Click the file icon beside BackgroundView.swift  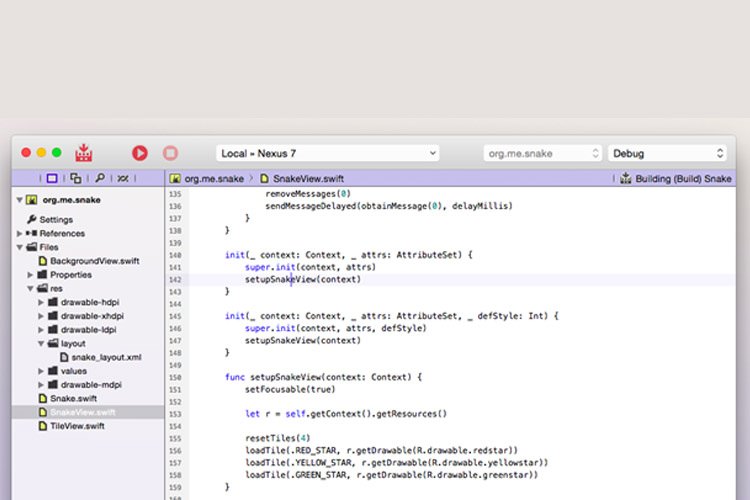43,261
